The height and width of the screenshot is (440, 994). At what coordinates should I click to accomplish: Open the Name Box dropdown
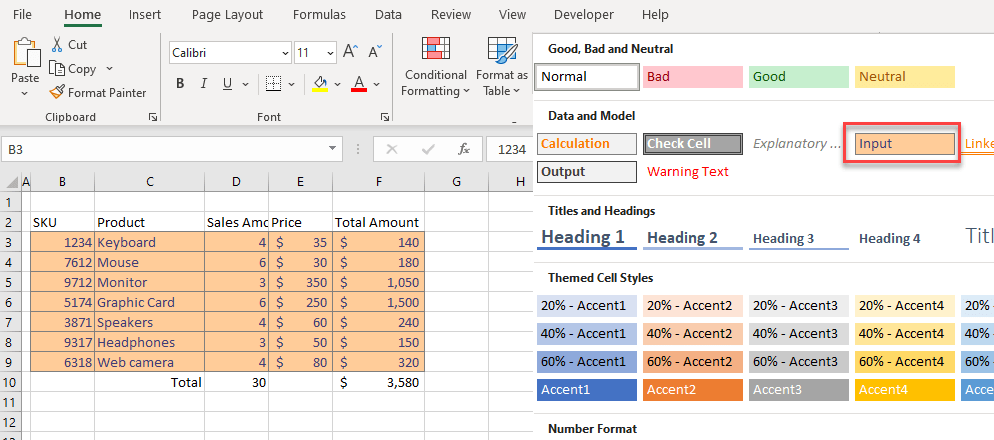tap(332, 149)
